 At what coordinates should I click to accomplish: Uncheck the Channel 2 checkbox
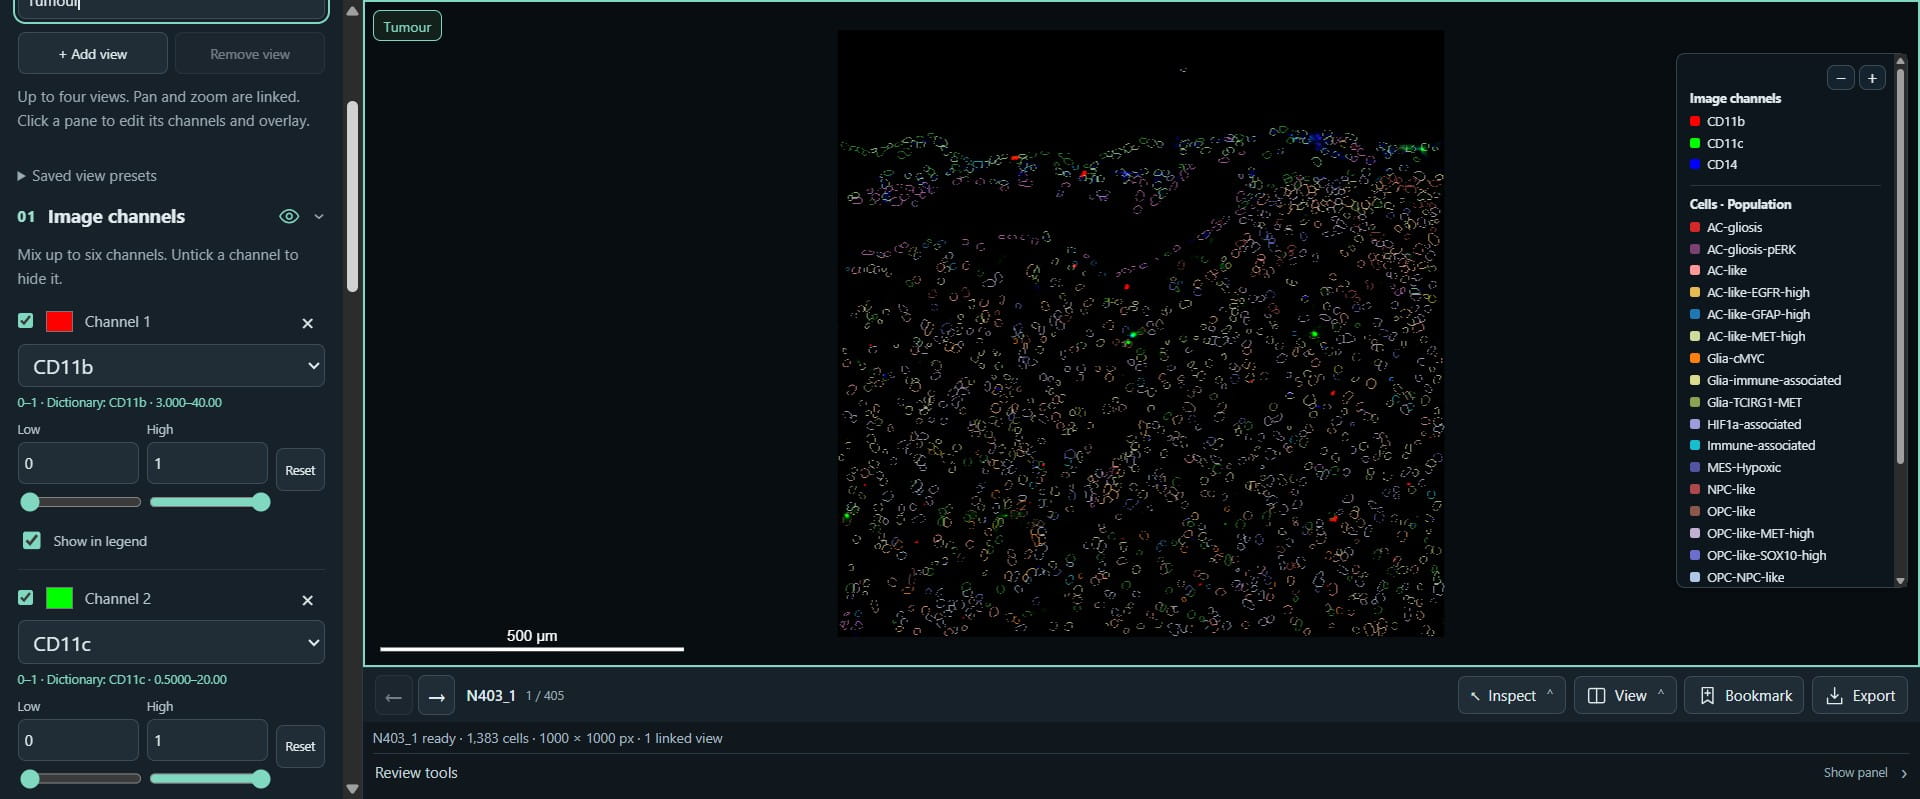(x=26, y=598)
